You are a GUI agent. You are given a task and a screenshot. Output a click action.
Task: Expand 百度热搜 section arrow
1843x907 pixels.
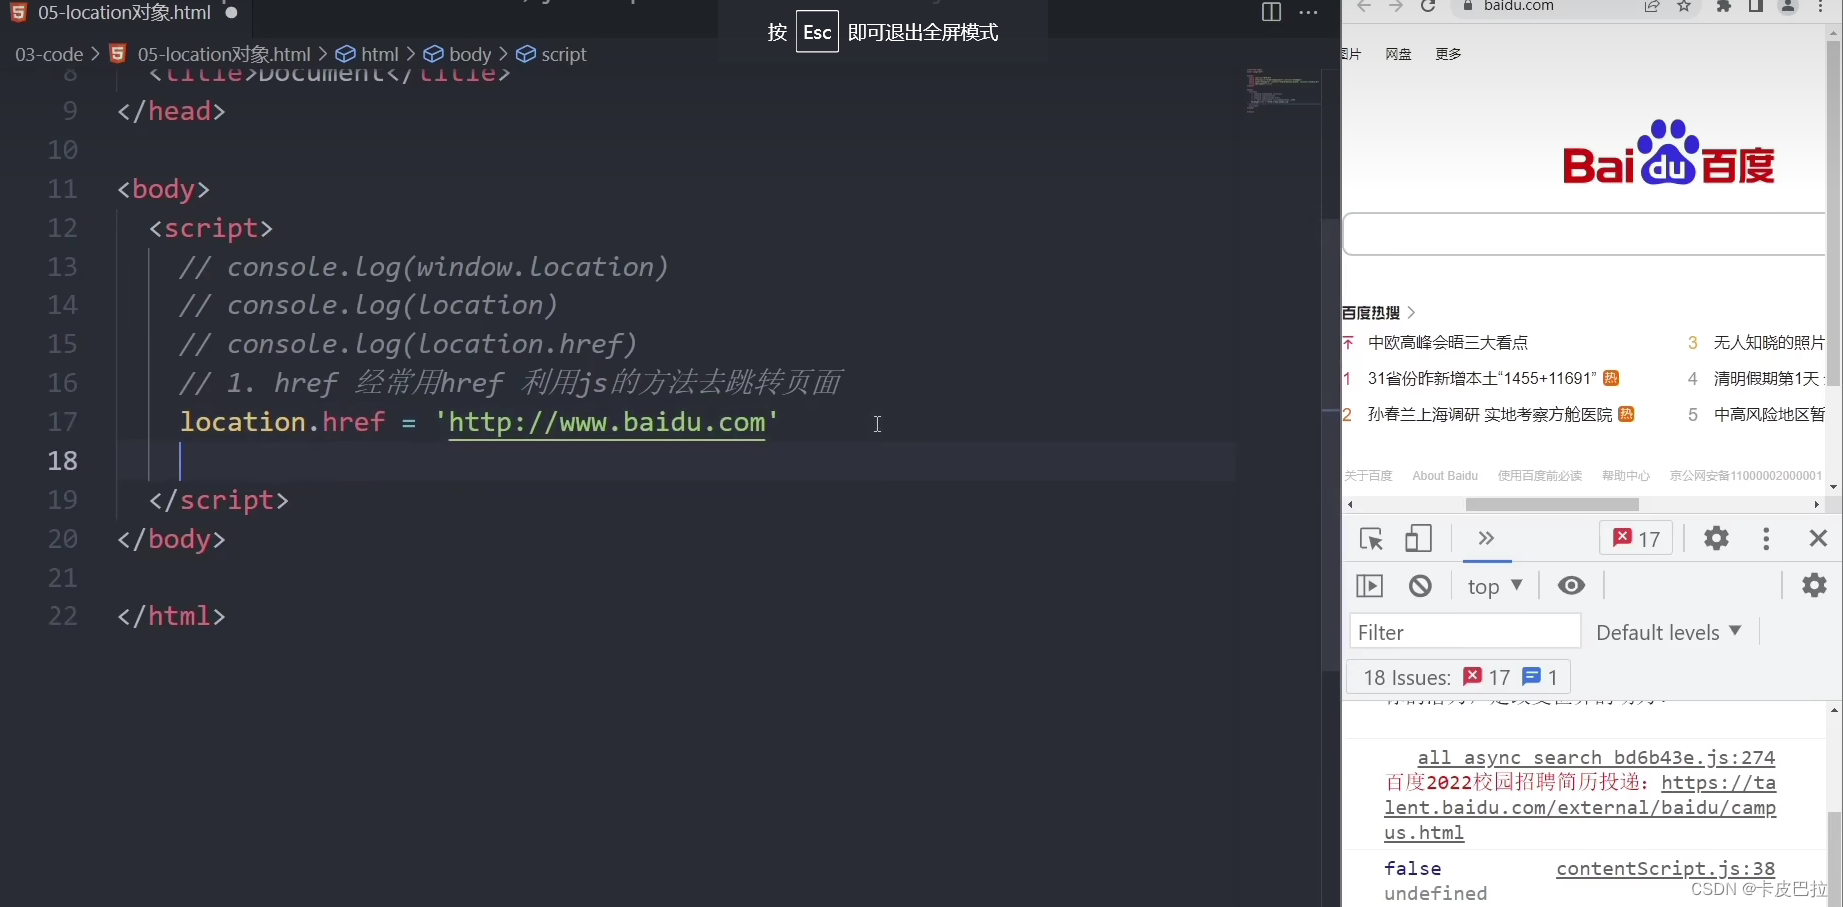pyautogui.click(x=1411, y=313)
